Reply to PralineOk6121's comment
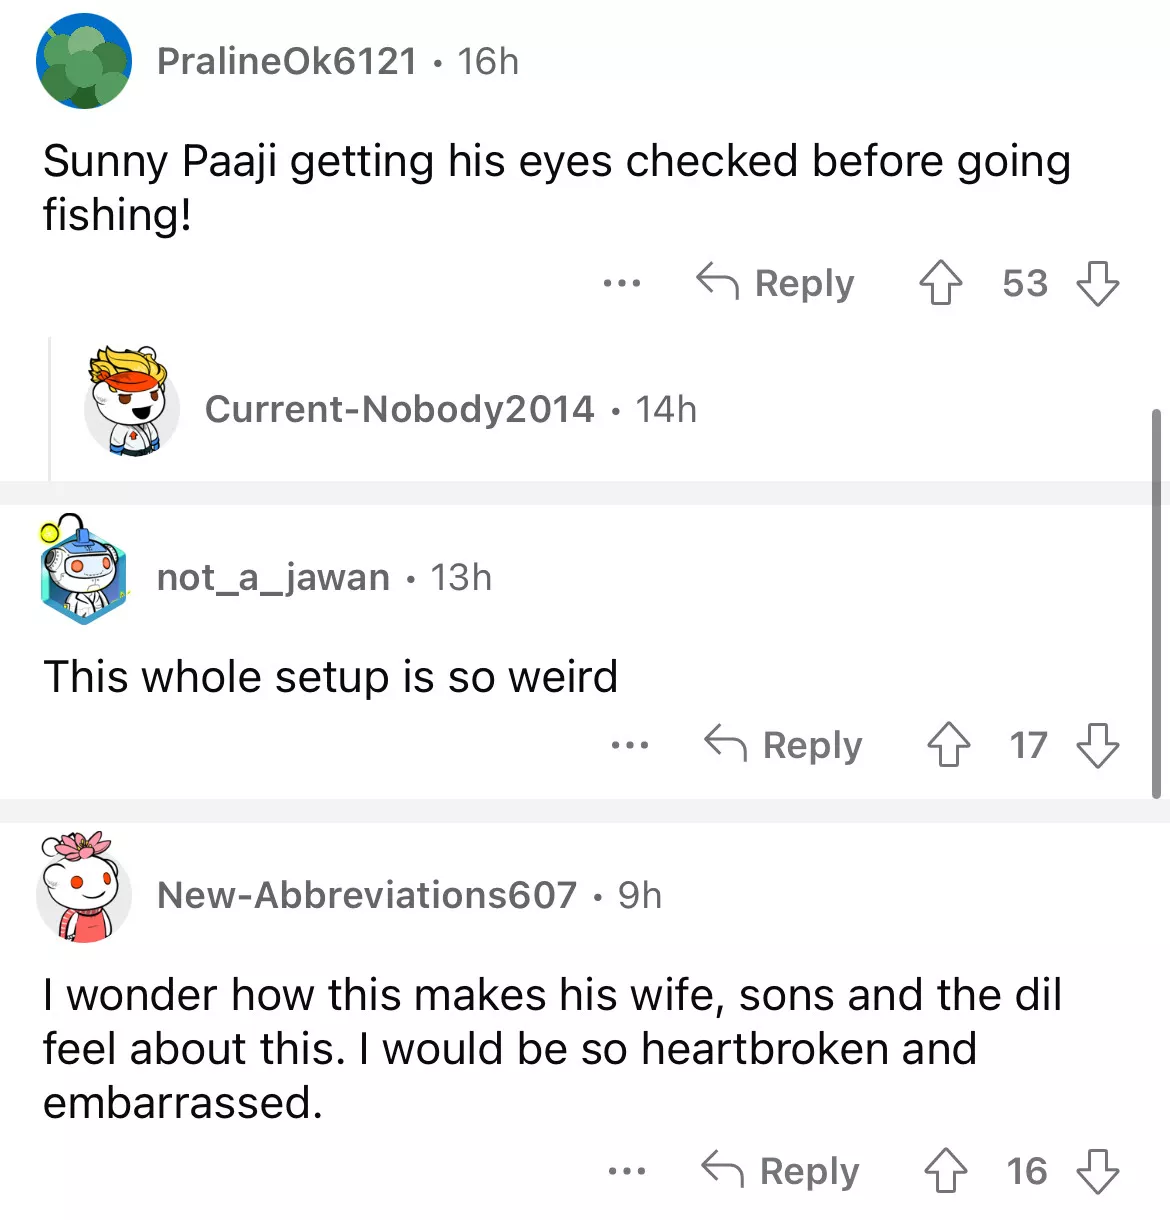1170x1220 pixels. coord(776,283)
